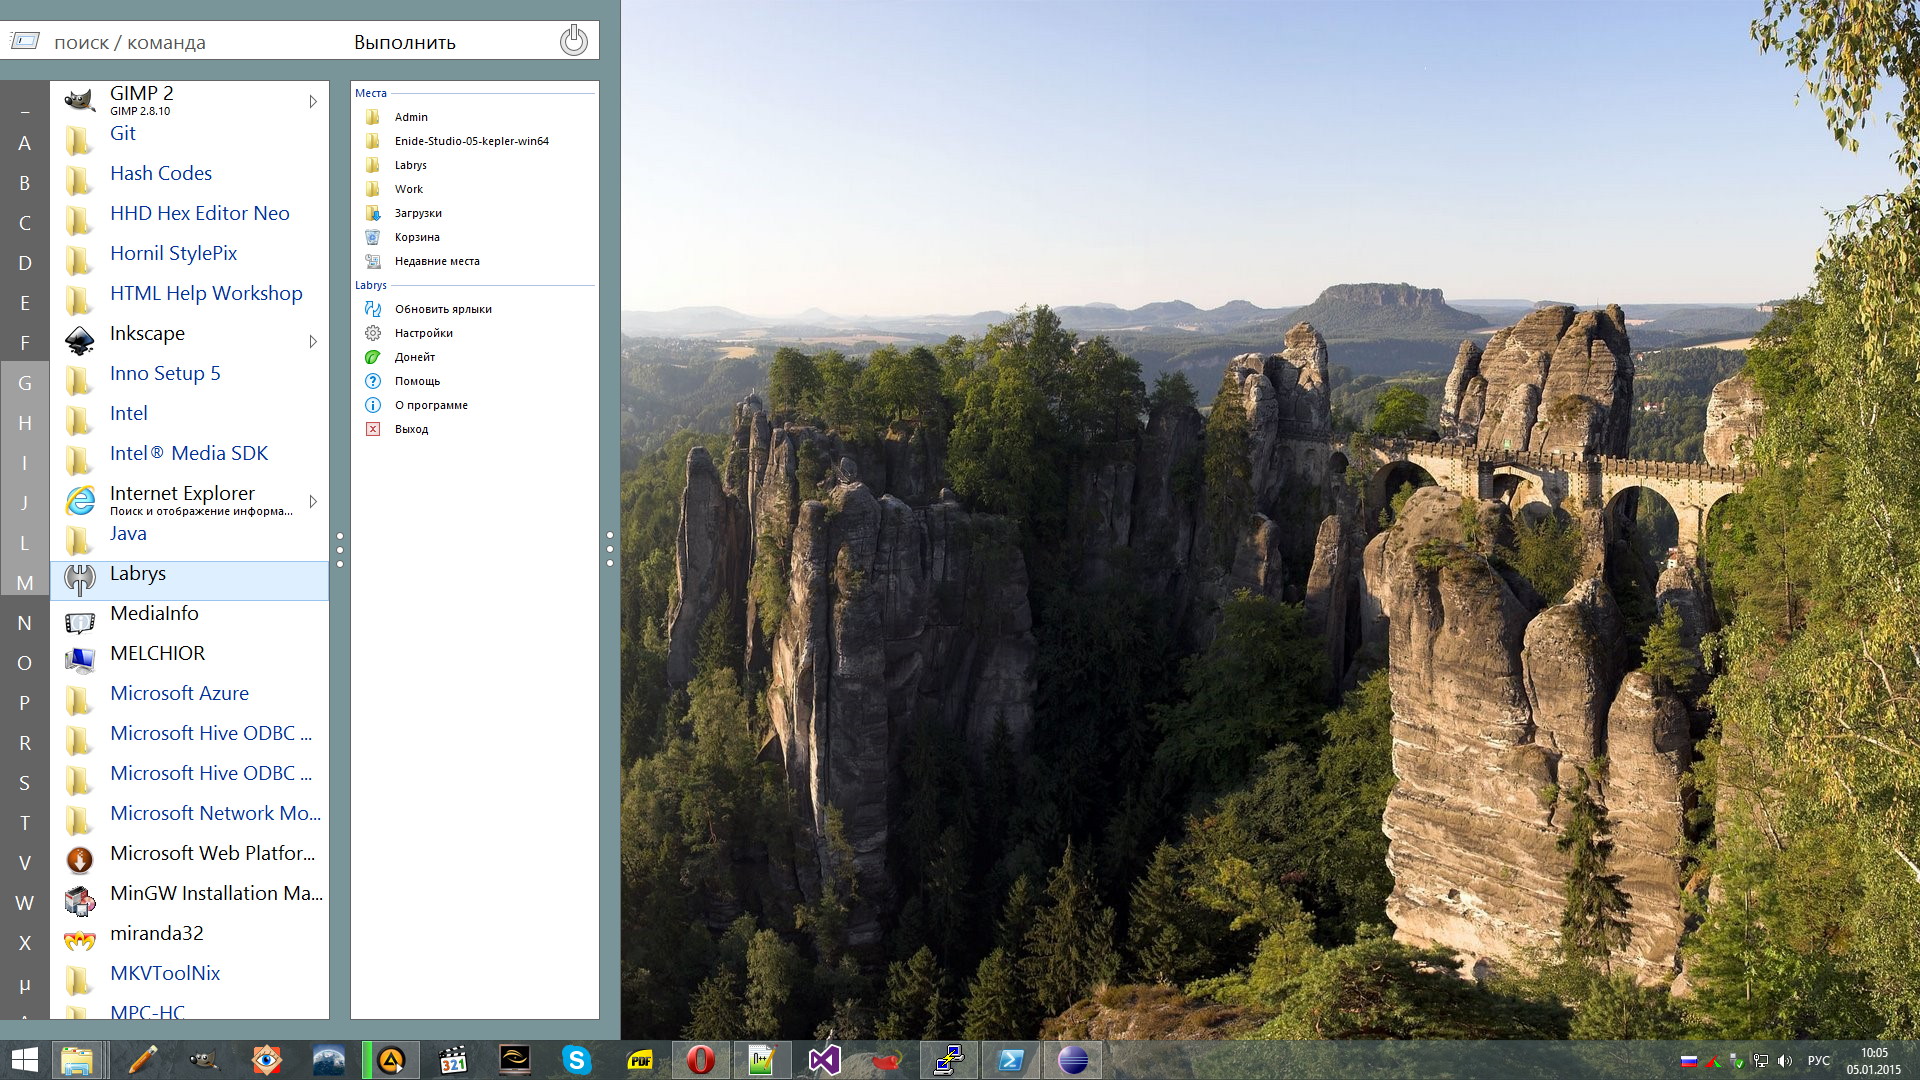Open Skype from the taskbar
The image size is (1920, 1080).
[x=576, y=1059]
